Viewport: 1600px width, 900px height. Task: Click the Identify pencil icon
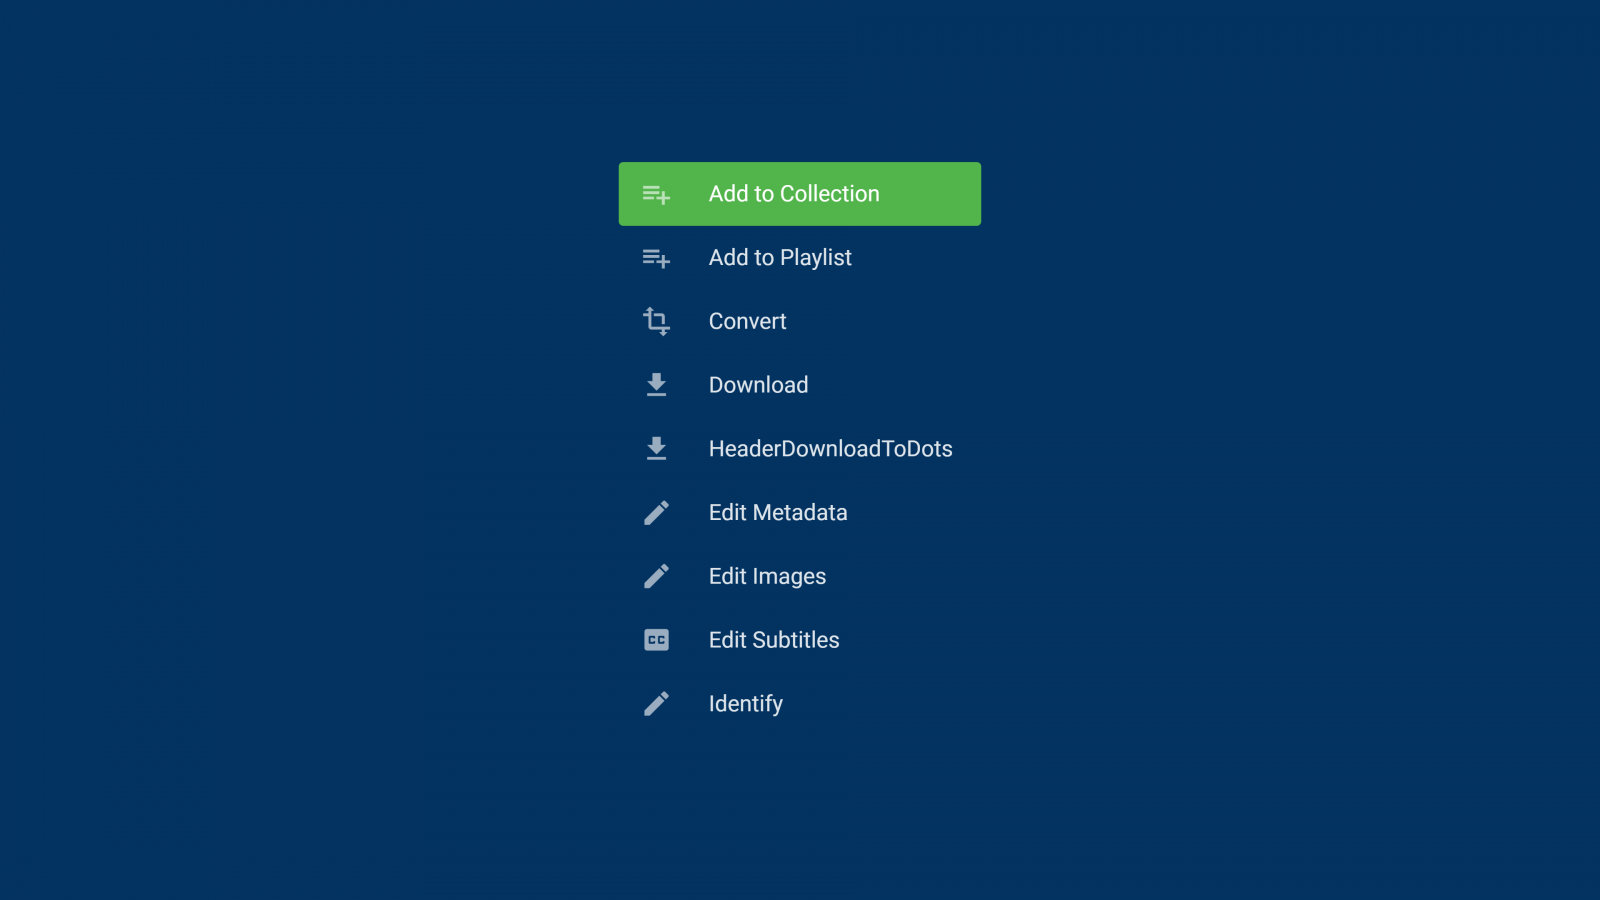coord(656,704)
